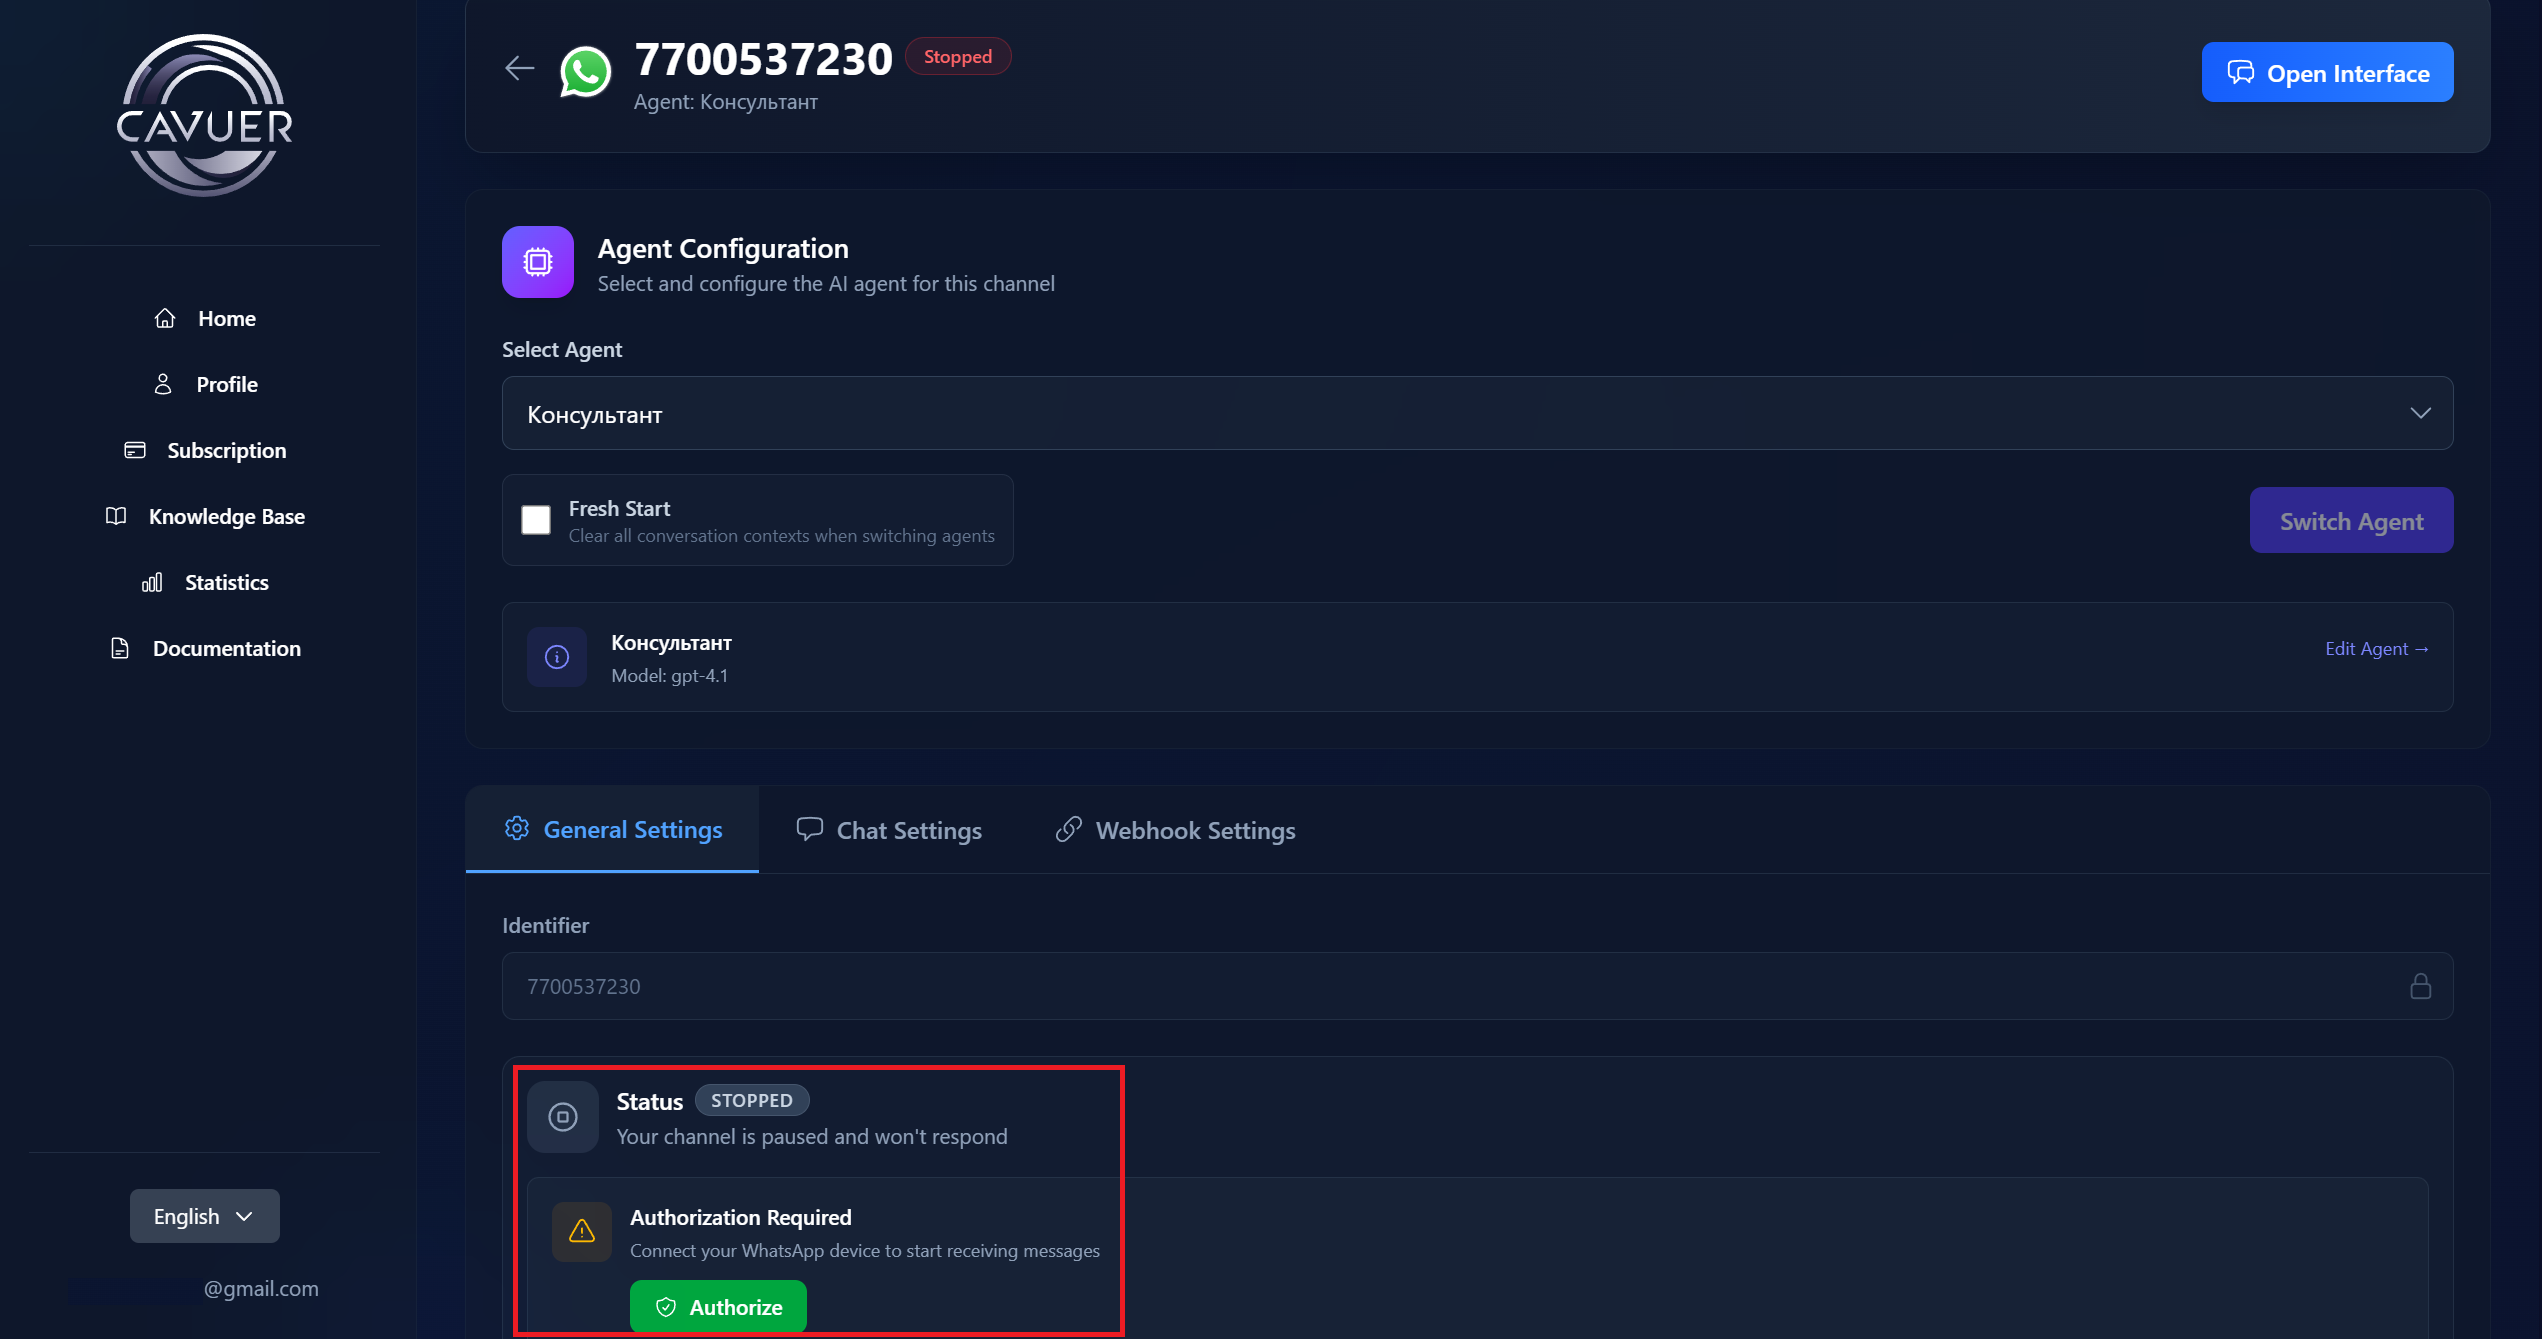Click the WhatsApp channel logo icon
Screen dimensions: 2542x1339
(x=585, y=72)
